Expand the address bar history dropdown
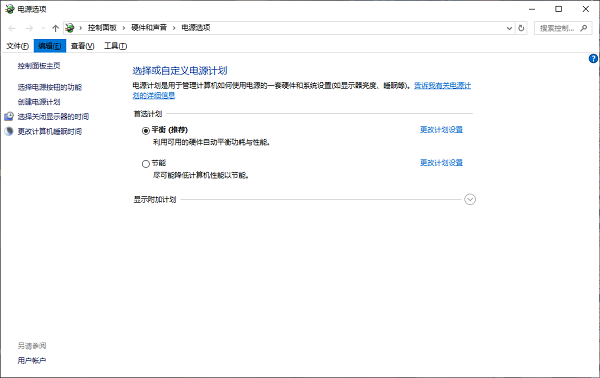The image size is (600, 378). click(509, 28)
